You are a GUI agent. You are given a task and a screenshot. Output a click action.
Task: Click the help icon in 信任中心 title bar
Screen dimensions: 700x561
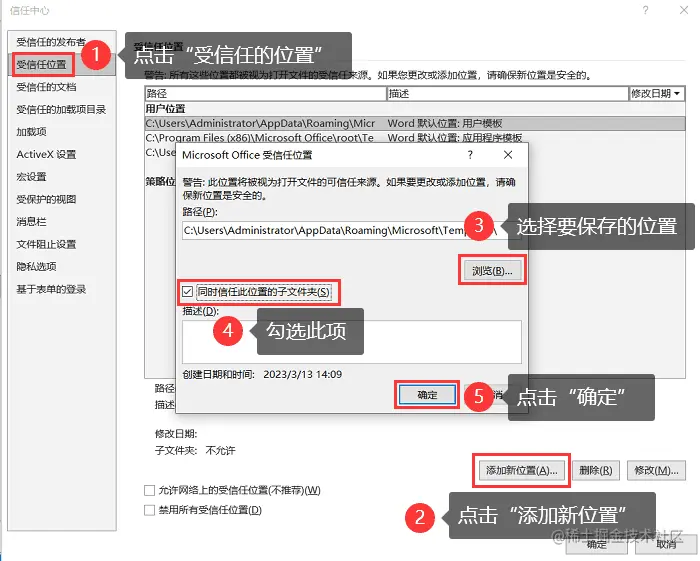646,10
